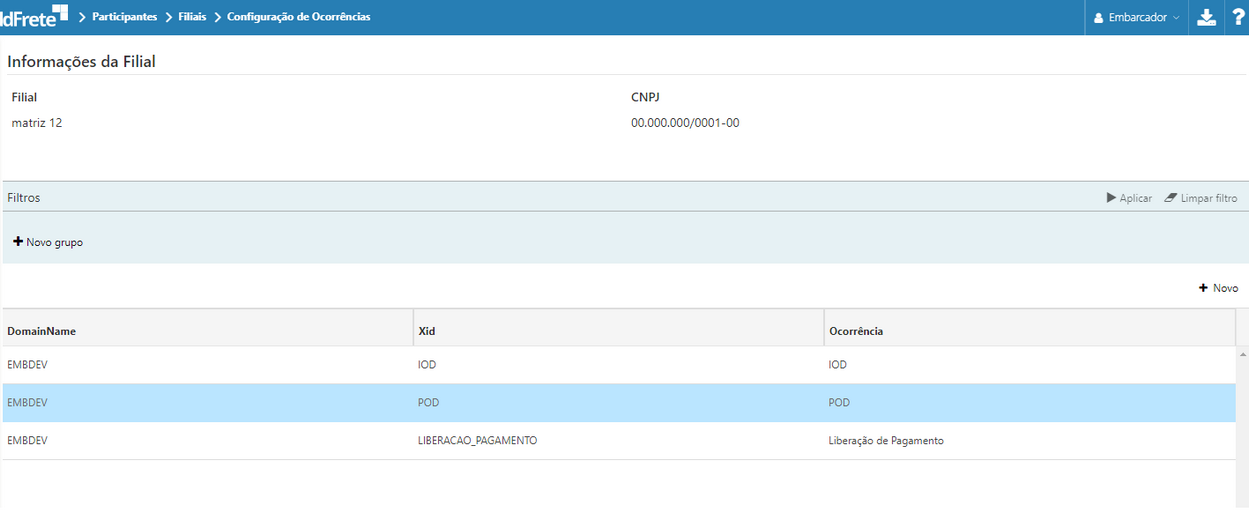Apply filters with the Aplicar button
This screenshot has height=513, width=1249.
1129,198
